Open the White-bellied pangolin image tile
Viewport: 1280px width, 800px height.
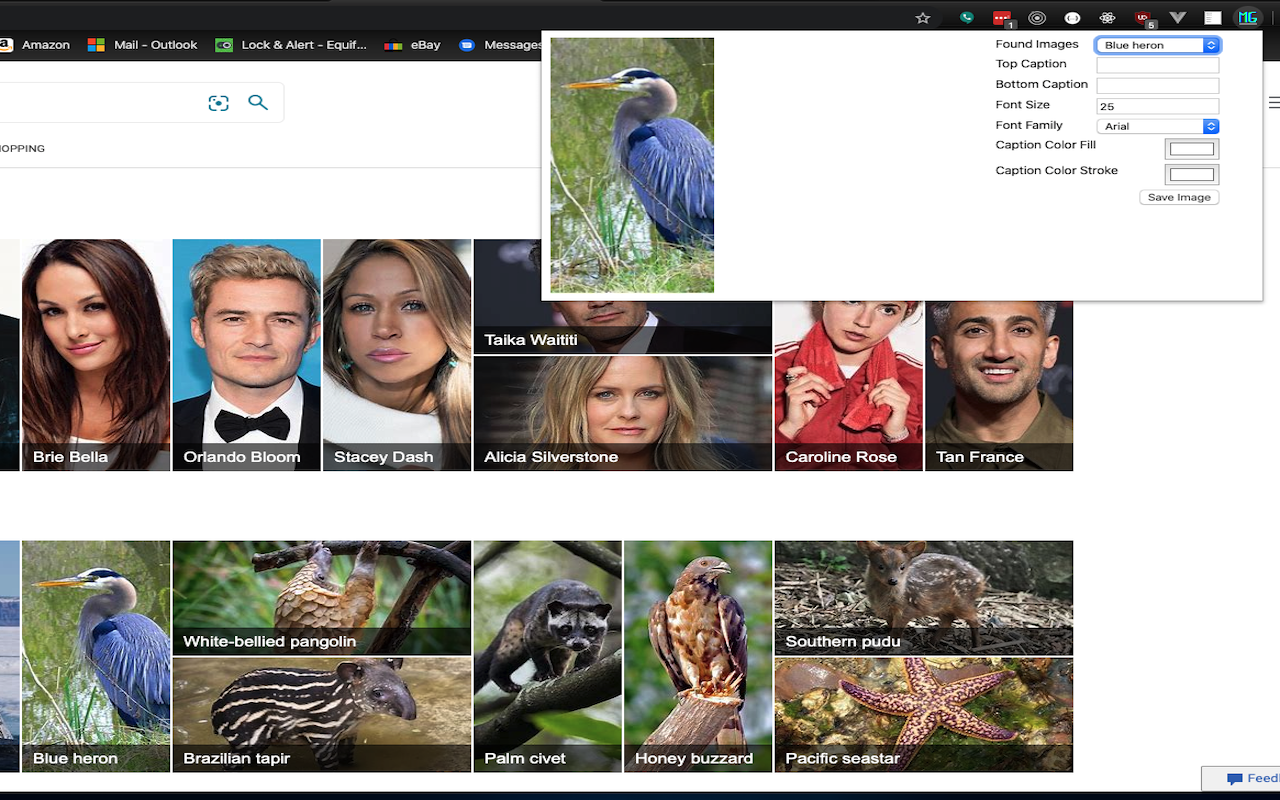point(322,598)
